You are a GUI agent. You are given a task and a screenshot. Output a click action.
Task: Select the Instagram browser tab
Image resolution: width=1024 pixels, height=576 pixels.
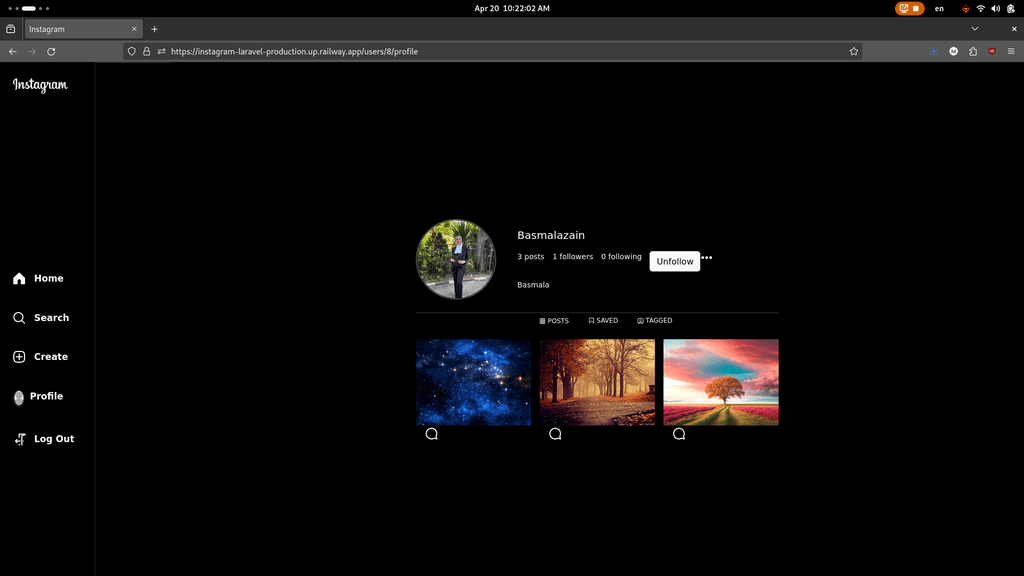pyautogui.click(x=84, y=29)
